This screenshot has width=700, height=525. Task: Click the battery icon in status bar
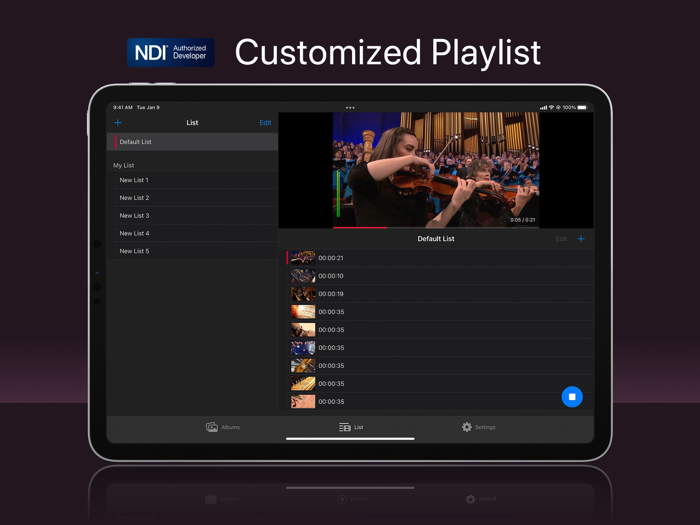583,107
